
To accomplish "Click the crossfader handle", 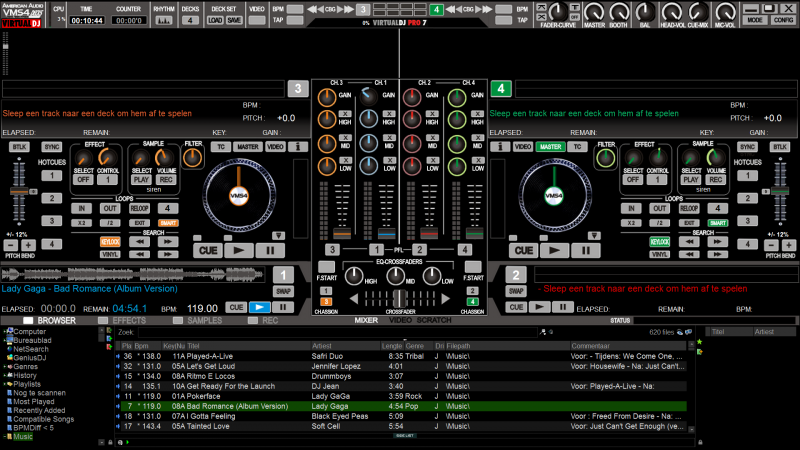I will pyautogui.click(x=400, y=298).
